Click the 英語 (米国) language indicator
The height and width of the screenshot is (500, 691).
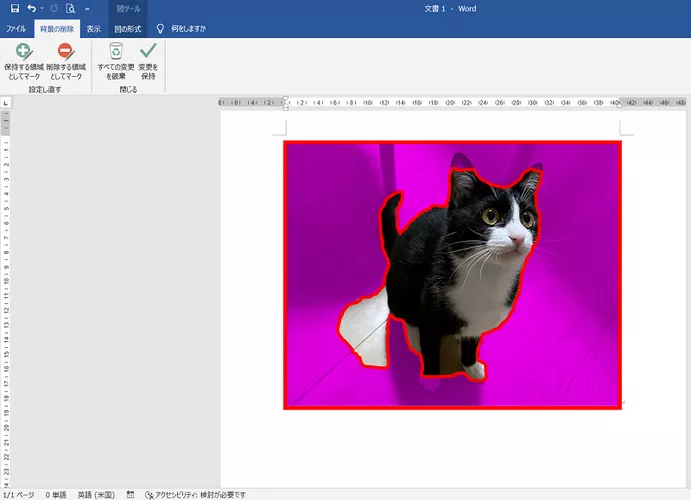[95, 494]
